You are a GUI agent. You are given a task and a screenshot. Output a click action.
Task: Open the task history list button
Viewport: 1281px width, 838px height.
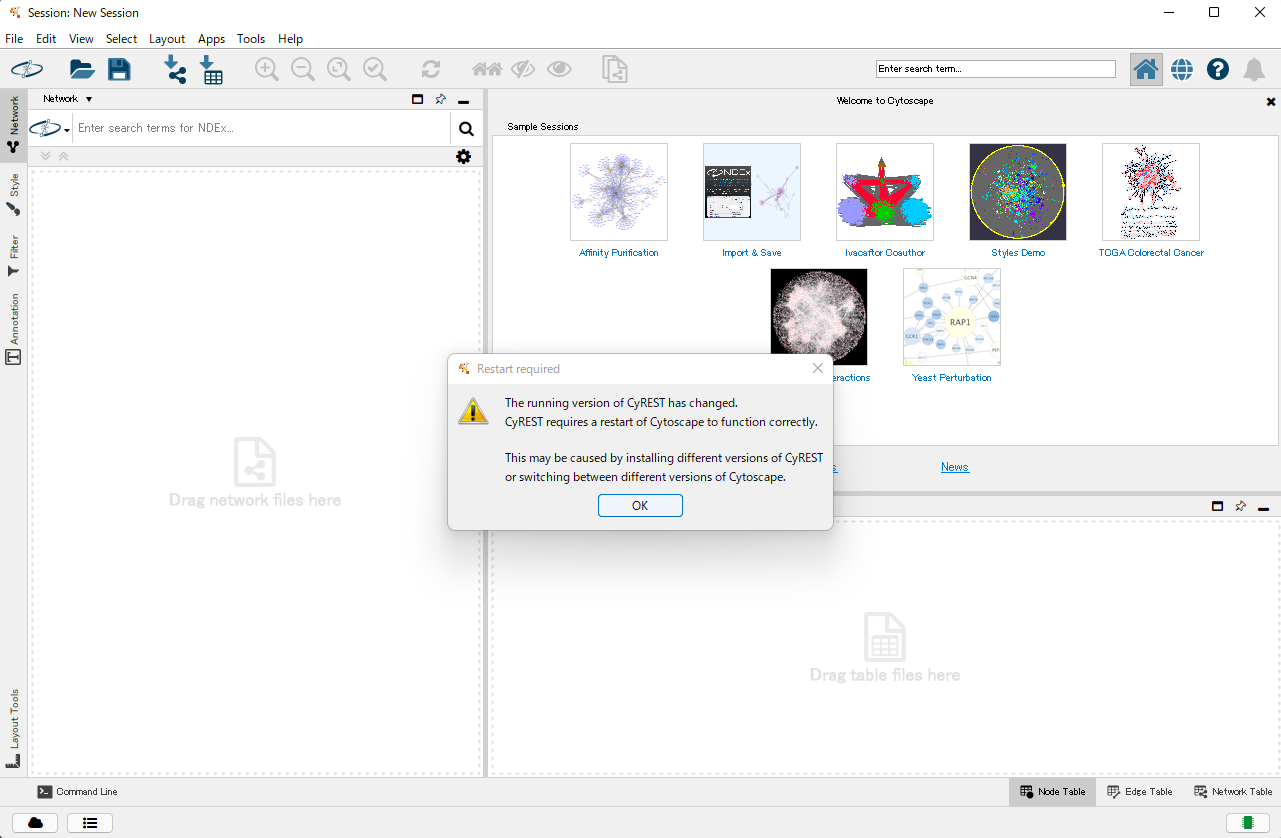(x=90, y=823)
